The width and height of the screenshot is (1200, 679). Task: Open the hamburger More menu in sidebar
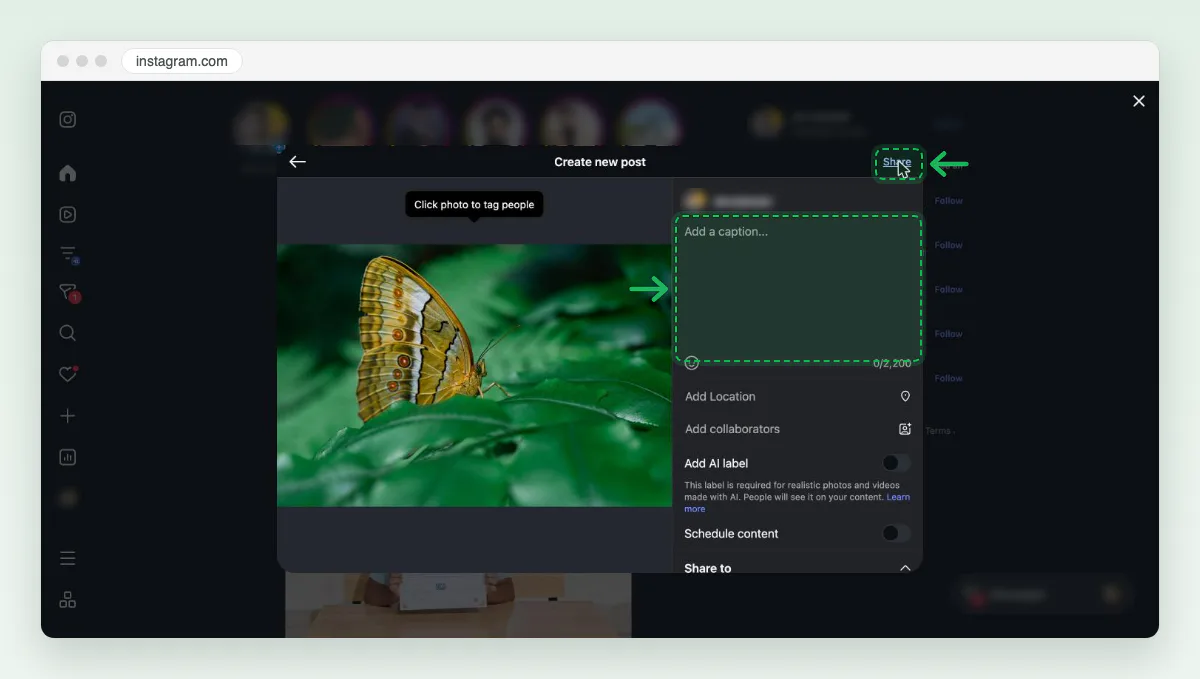(x=68, y=558)
